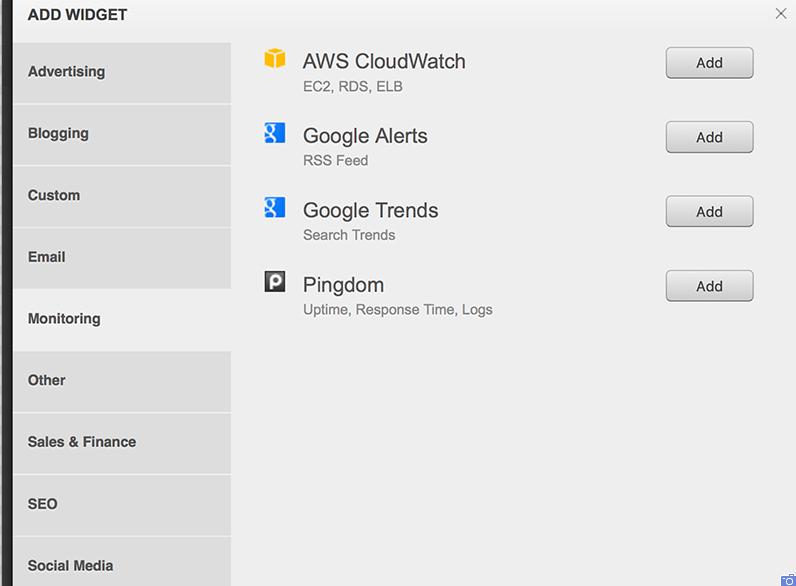Screen dimensions: 796x586
Task: Open the Other category
Action: (122, 381)
